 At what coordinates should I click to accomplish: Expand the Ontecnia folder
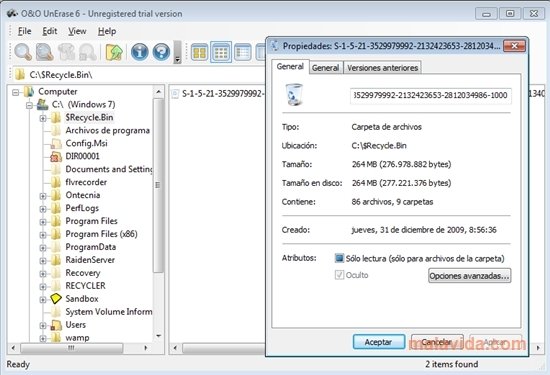pyautogui.click(x=43, y=196)
